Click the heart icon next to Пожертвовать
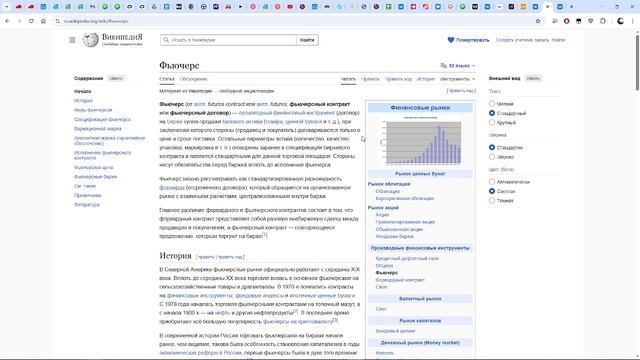Image resolution: width=640 pixels, height=360 pixels. click(x=451, y=40)
